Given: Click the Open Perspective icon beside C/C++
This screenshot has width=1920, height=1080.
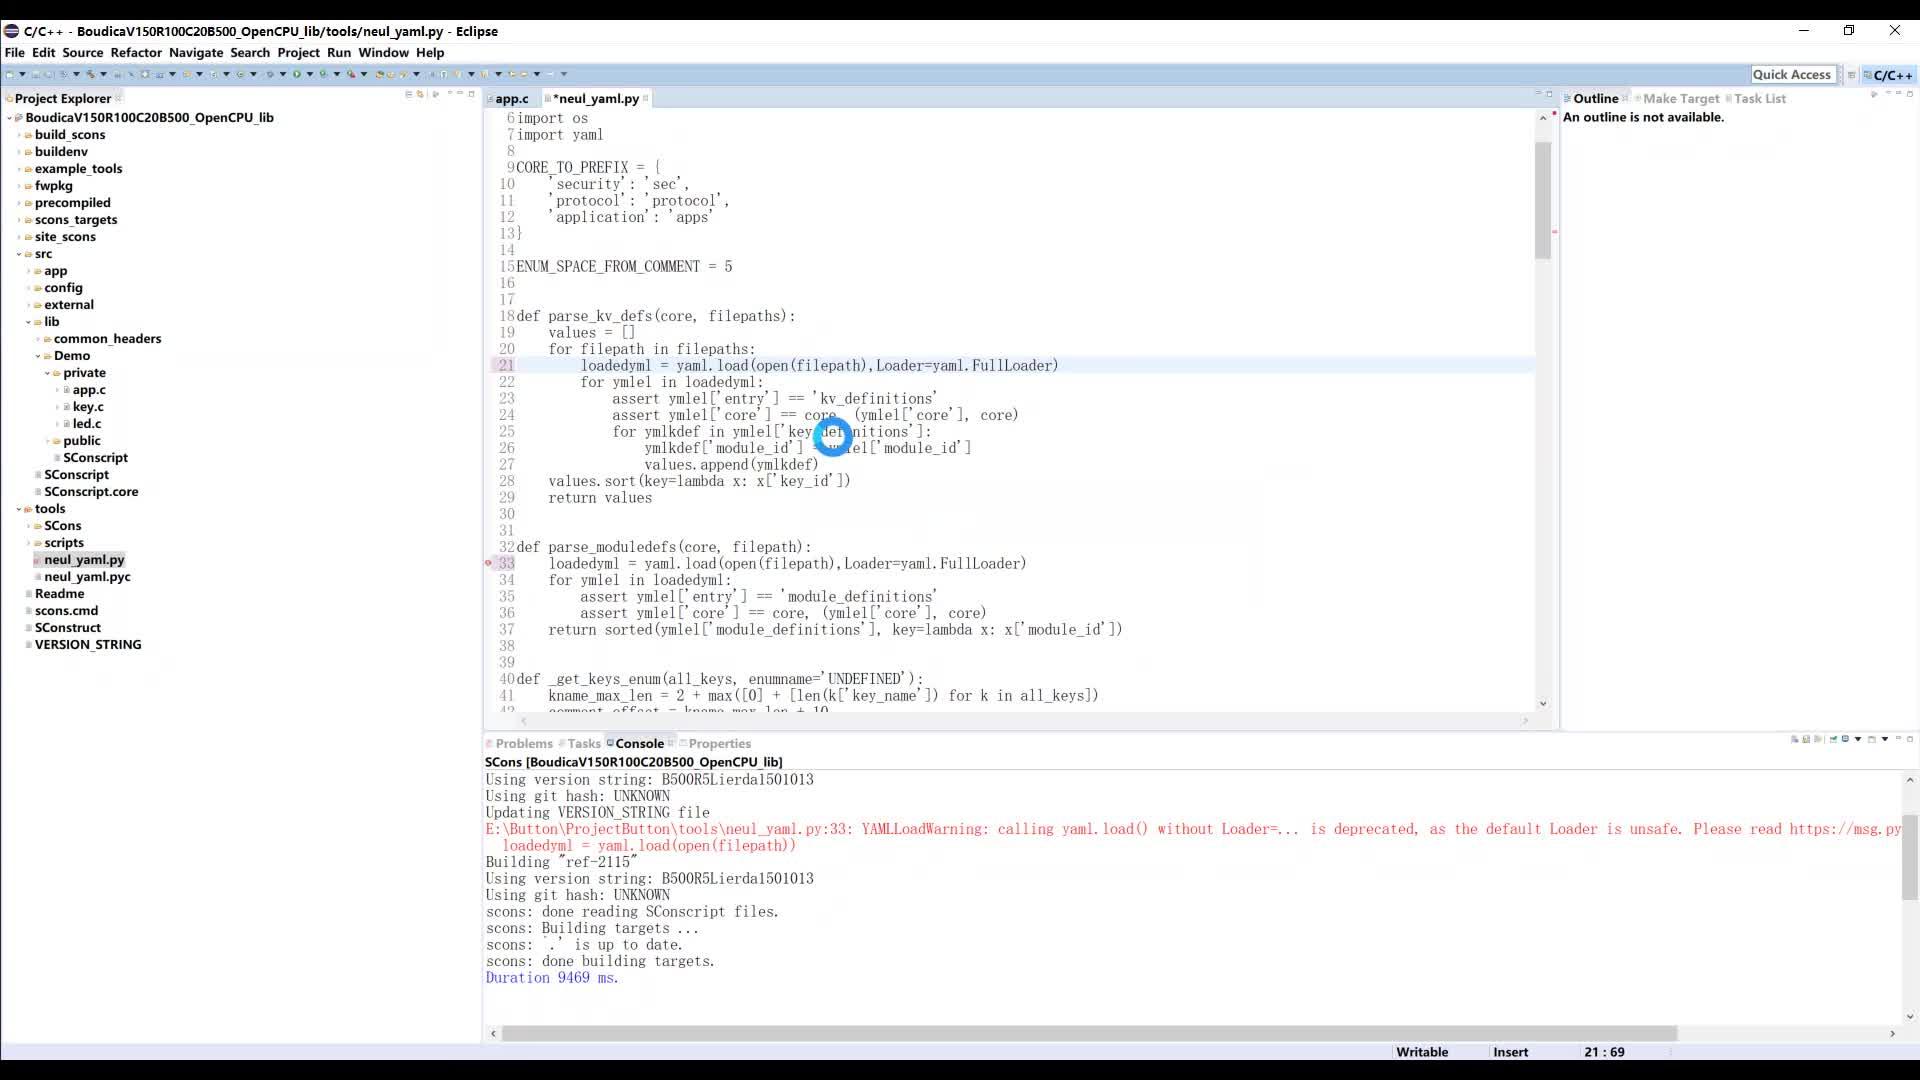Looking at the screenshot, I should pos(1851,75).
